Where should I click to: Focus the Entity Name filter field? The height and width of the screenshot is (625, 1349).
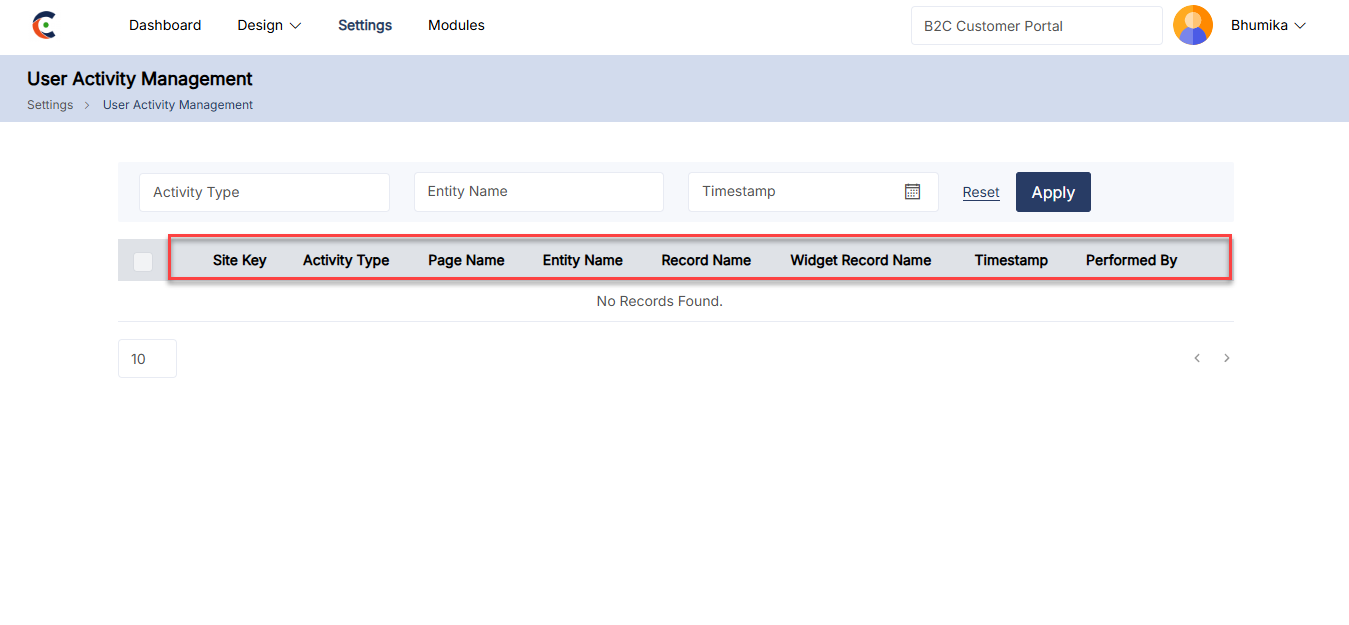[x=538, y=192]
